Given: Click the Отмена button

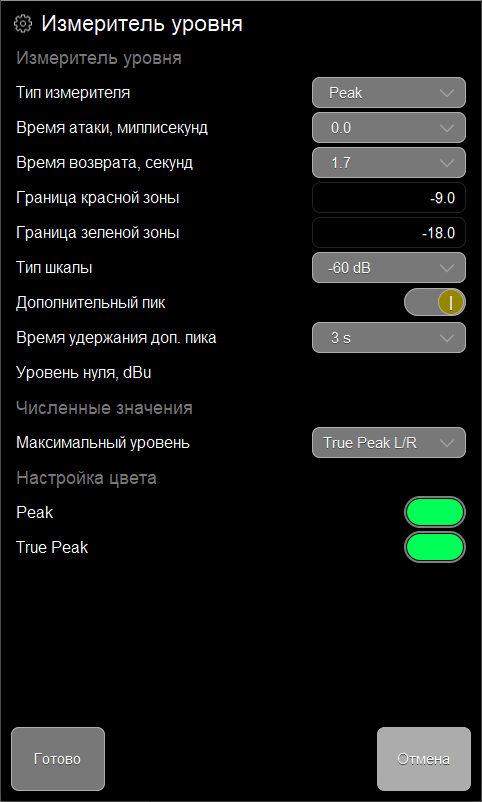Looking at the screenshot, I should 424,759.
